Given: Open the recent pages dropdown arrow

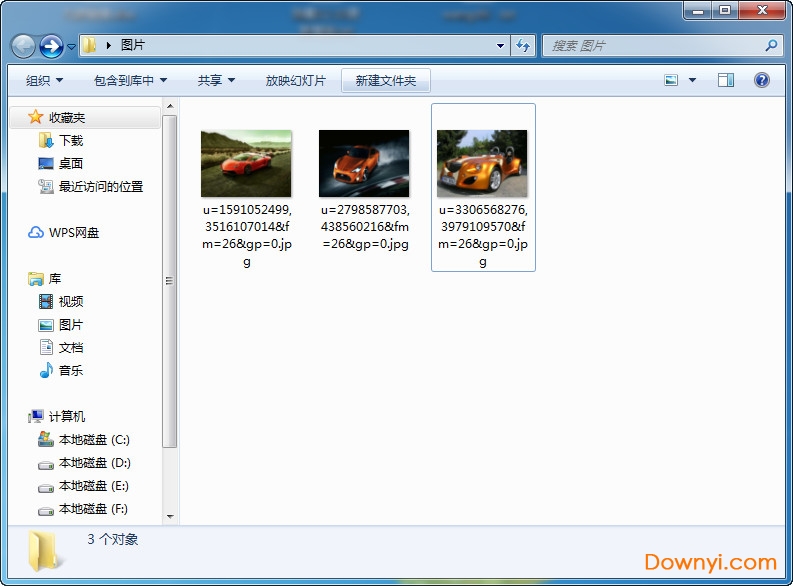Looking at the screenshot, I should tap(71, 47).
